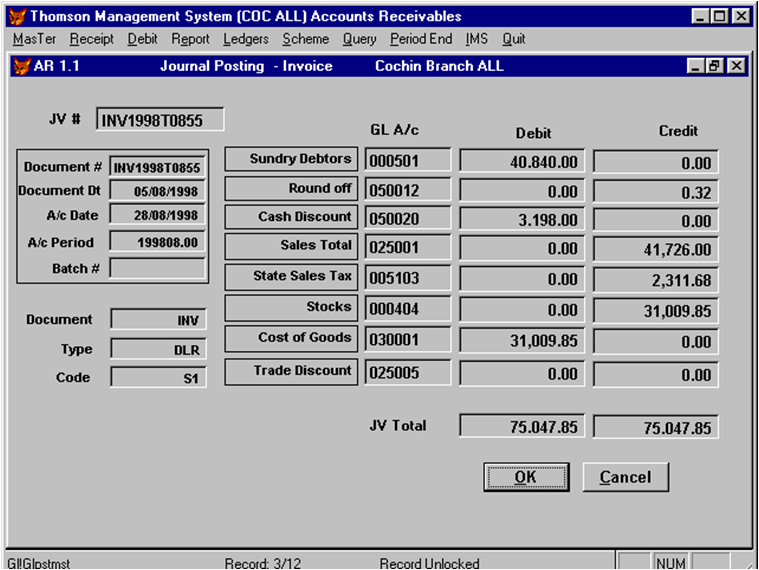Click Sales Total credit 41,726.00
The image size is (759, 570).
(x=655, y=249)
